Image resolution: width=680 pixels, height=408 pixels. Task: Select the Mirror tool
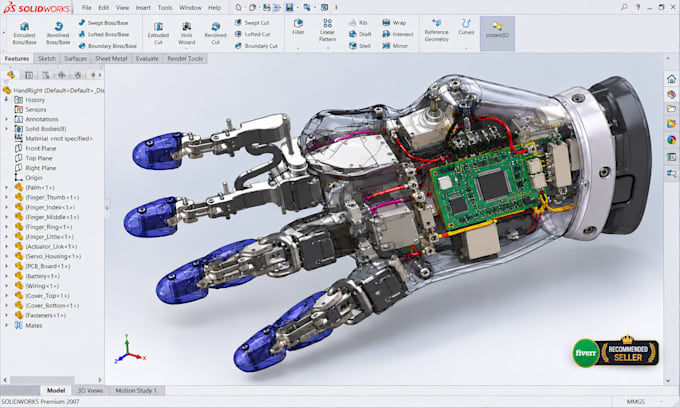tap(395, 46)
